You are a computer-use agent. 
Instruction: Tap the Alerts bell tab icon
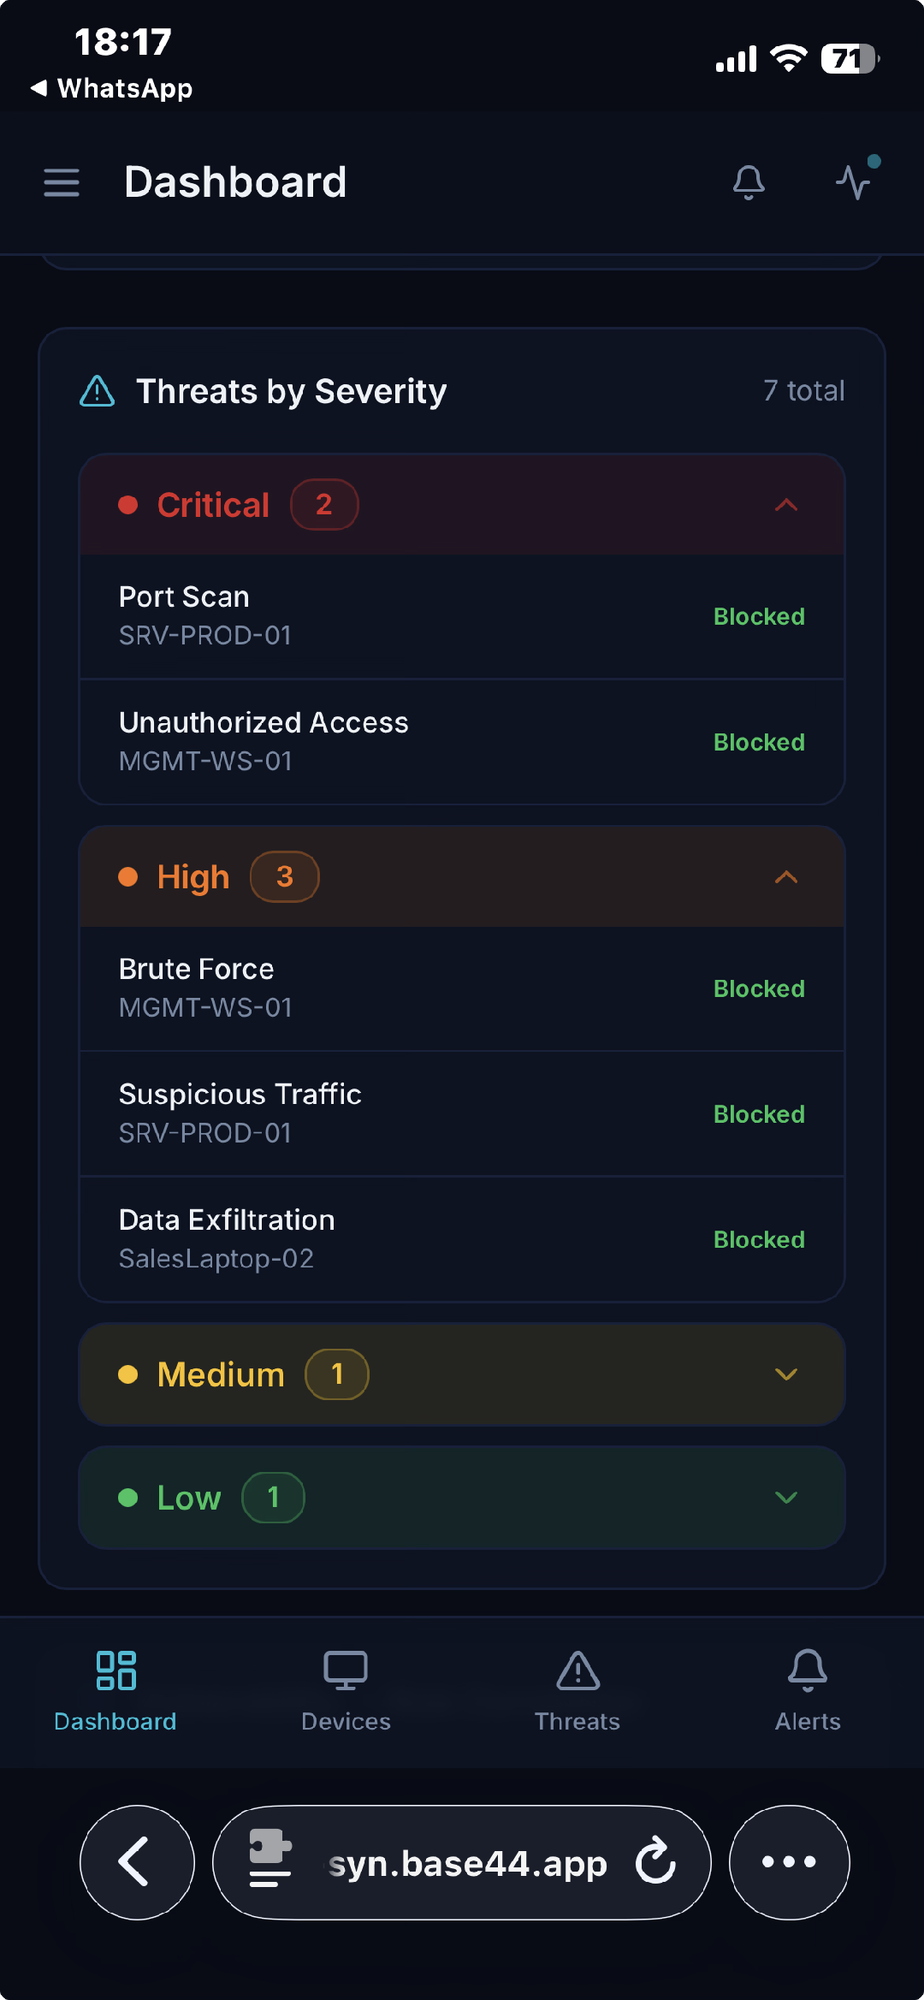[807, 1671]
